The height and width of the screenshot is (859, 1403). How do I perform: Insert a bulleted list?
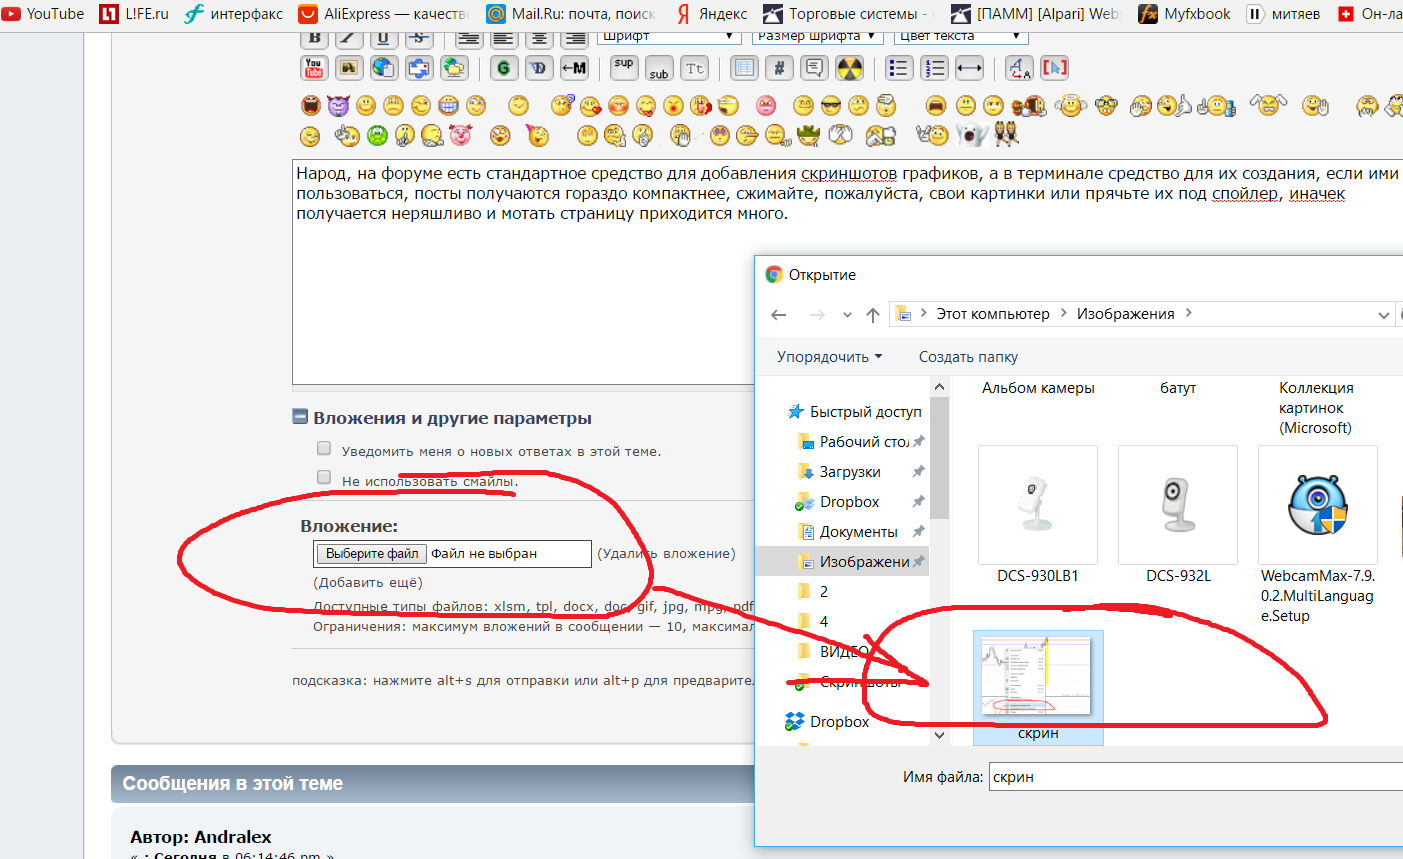click(x=899, y=68)
